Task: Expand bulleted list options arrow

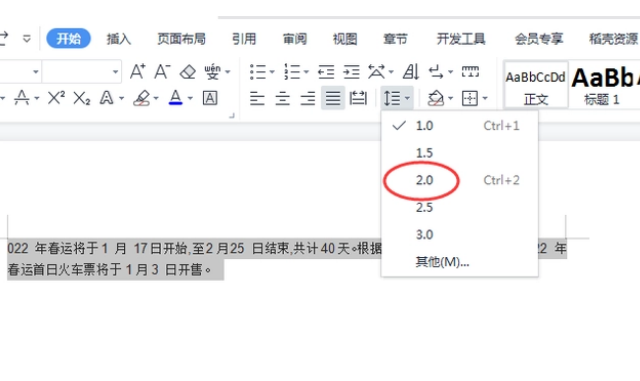Action: click(272, 72)
